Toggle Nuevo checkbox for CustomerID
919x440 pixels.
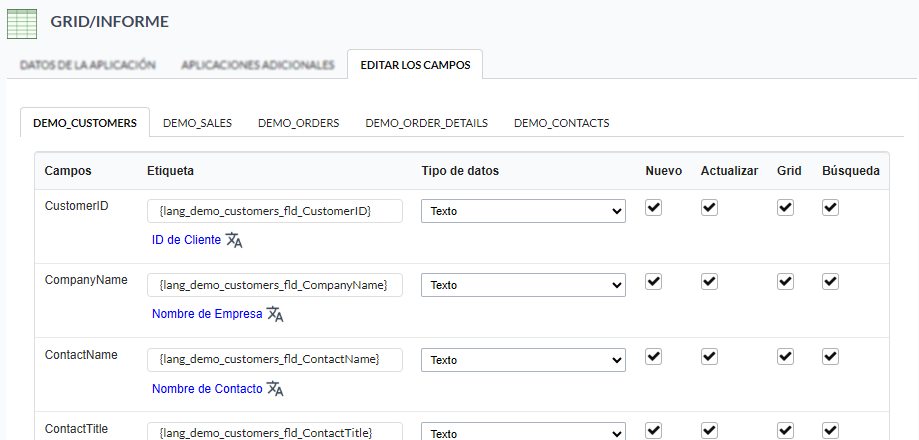coord(653,207)
